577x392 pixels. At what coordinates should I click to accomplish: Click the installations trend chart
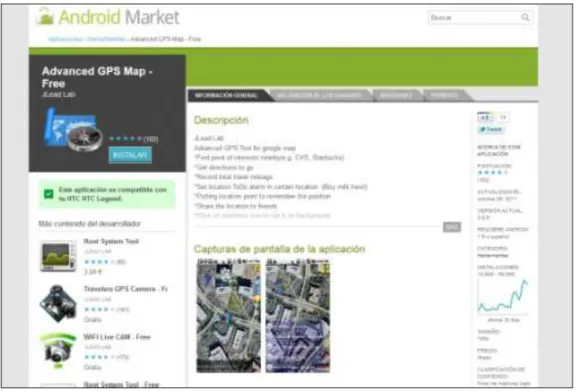[503, 297]
